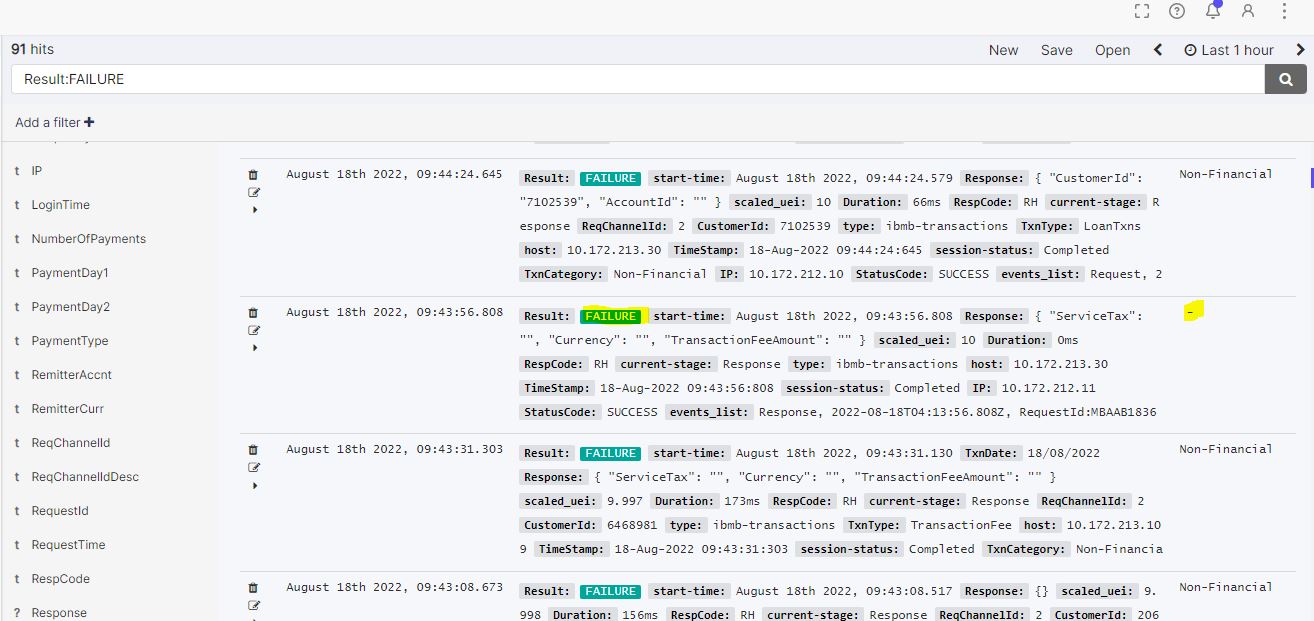This screenshot has width=1314, height=621.
Task: Click the IP value 10.172.212.10
Action: pos(796,274)
